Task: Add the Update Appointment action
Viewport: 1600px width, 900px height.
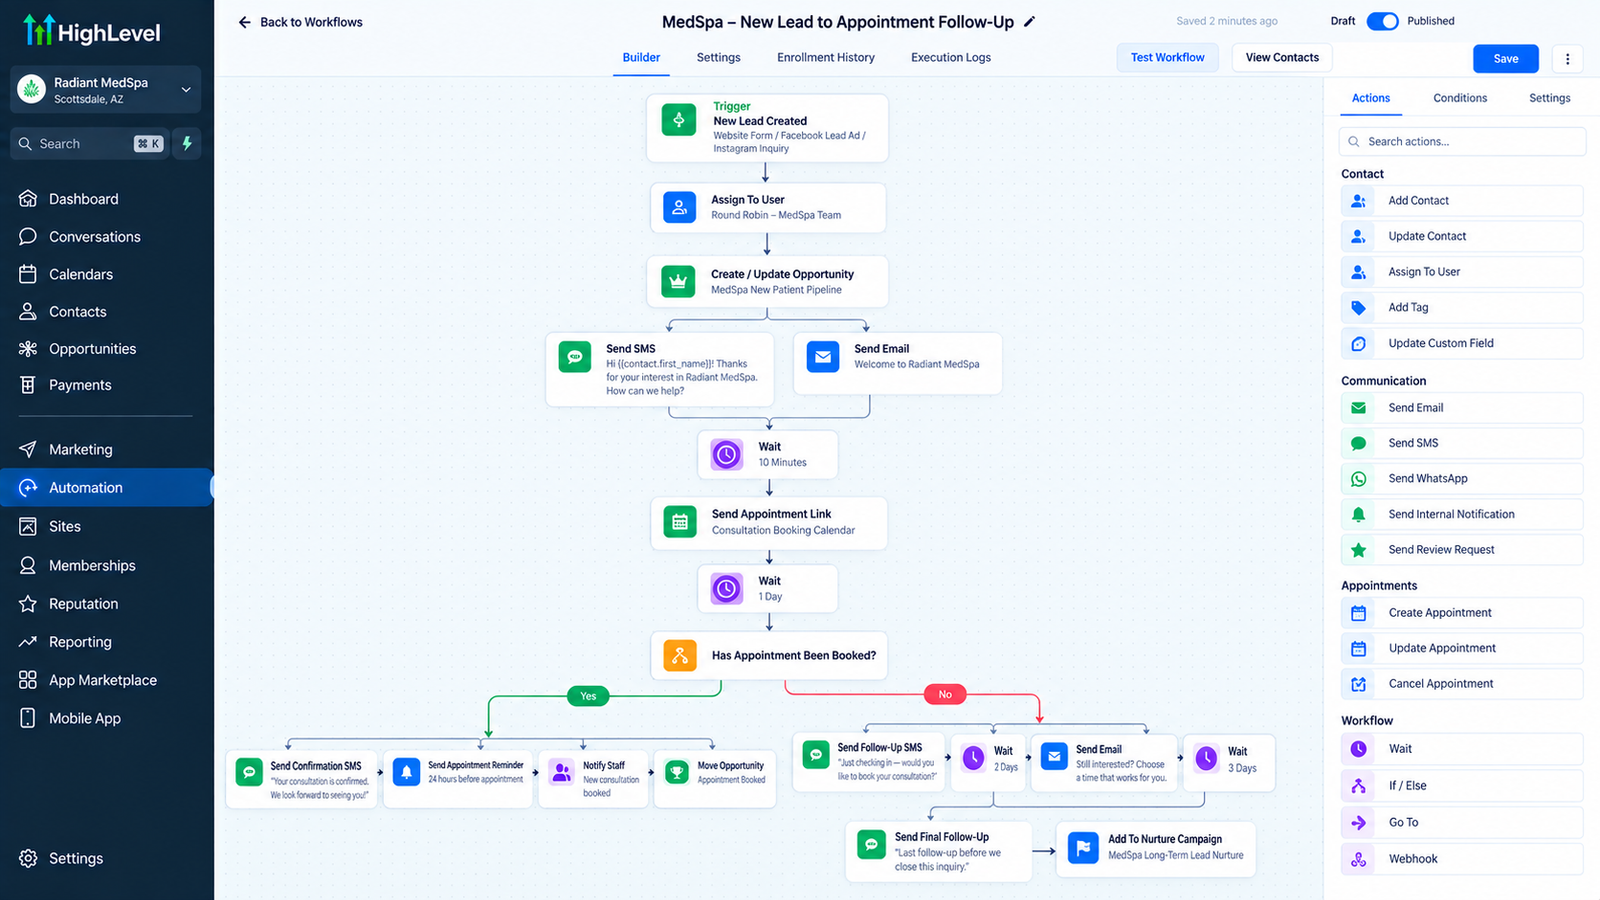Action: coord(1462,649)
